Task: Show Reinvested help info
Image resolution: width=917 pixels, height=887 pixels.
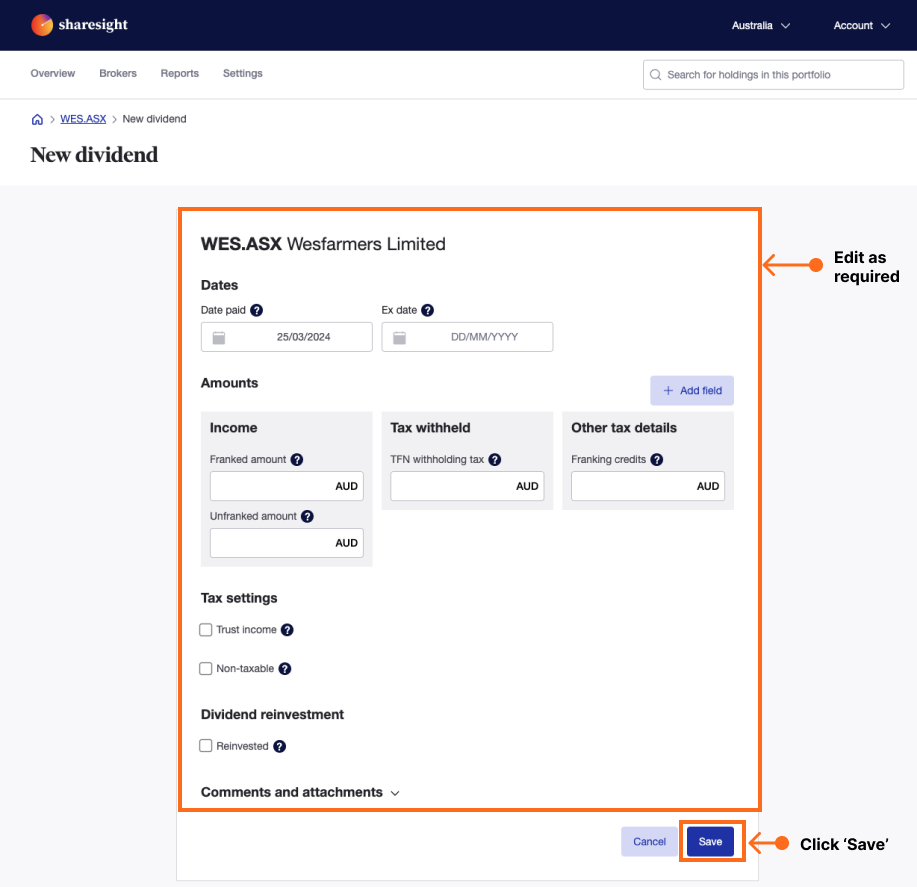Action: [280, 747]
